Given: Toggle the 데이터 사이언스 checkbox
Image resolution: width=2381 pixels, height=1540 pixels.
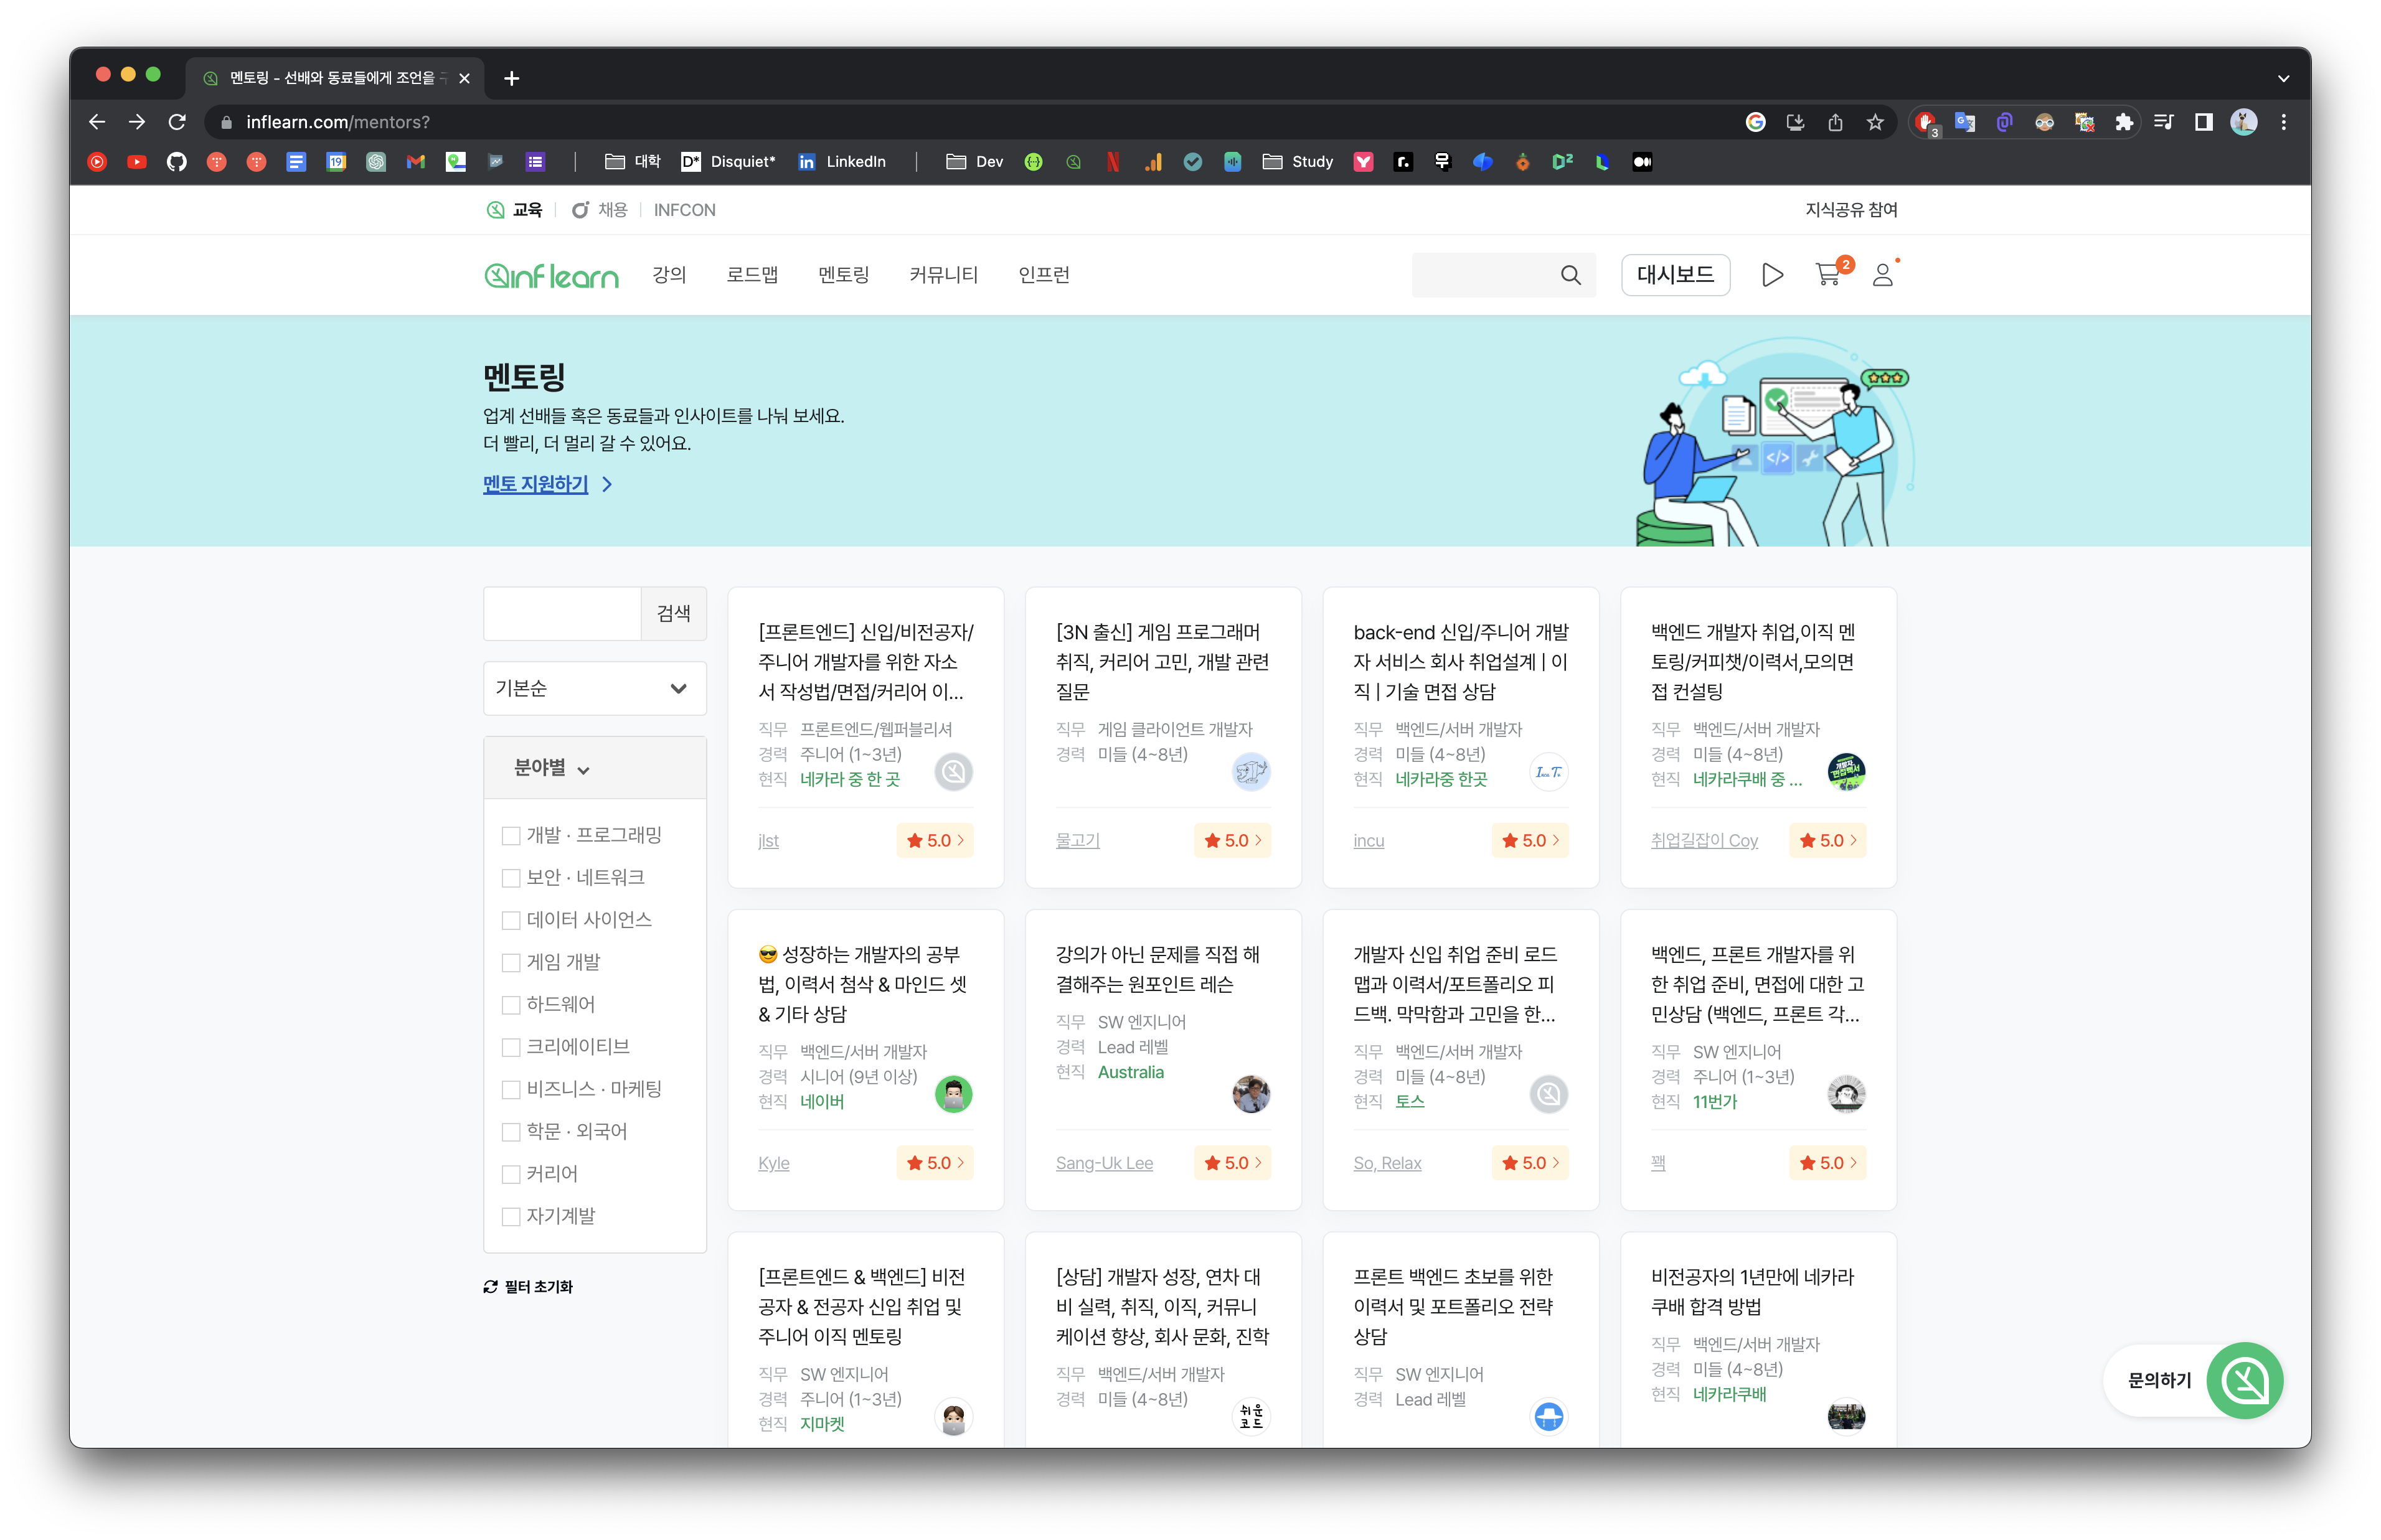Looking at the screenshot, I should click(x=511, y=920).
